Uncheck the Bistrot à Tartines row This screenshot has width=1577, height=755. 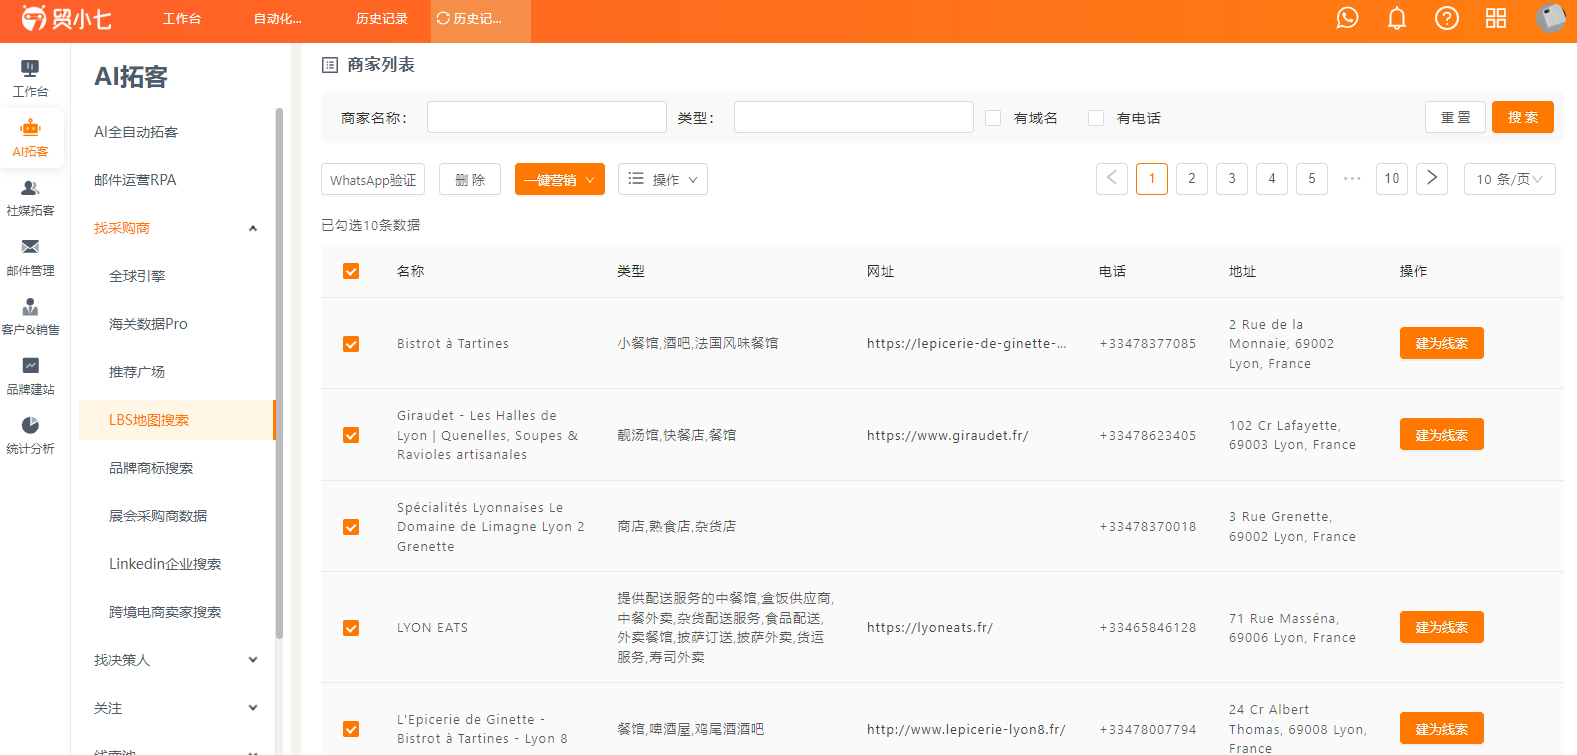coord(351,344)
